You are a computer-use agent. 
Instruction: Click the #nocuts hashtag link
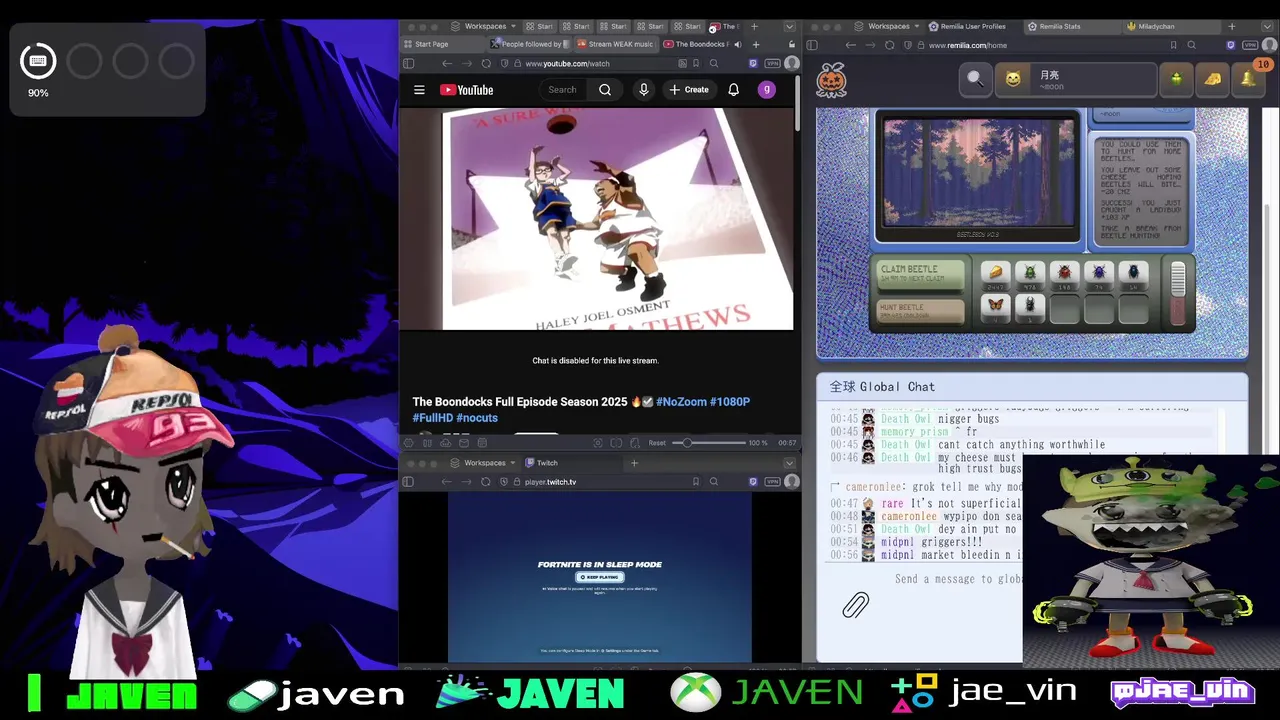(x=477, y=418)
